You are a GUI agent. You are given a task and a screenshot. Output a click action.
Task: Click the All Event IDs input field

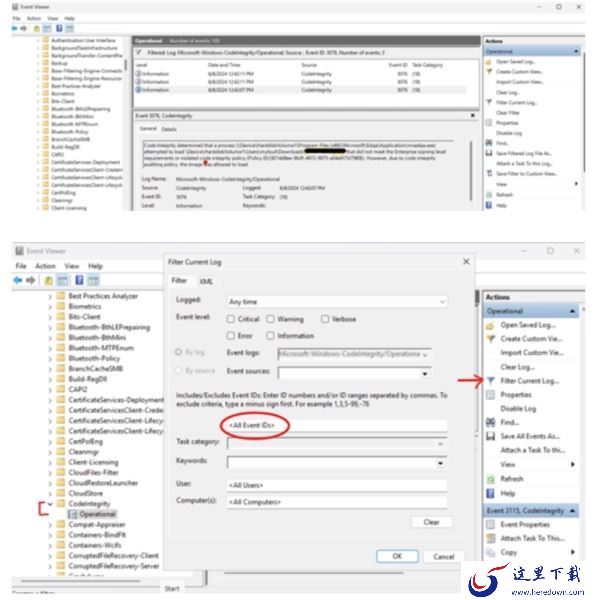[x=337, y=425]
